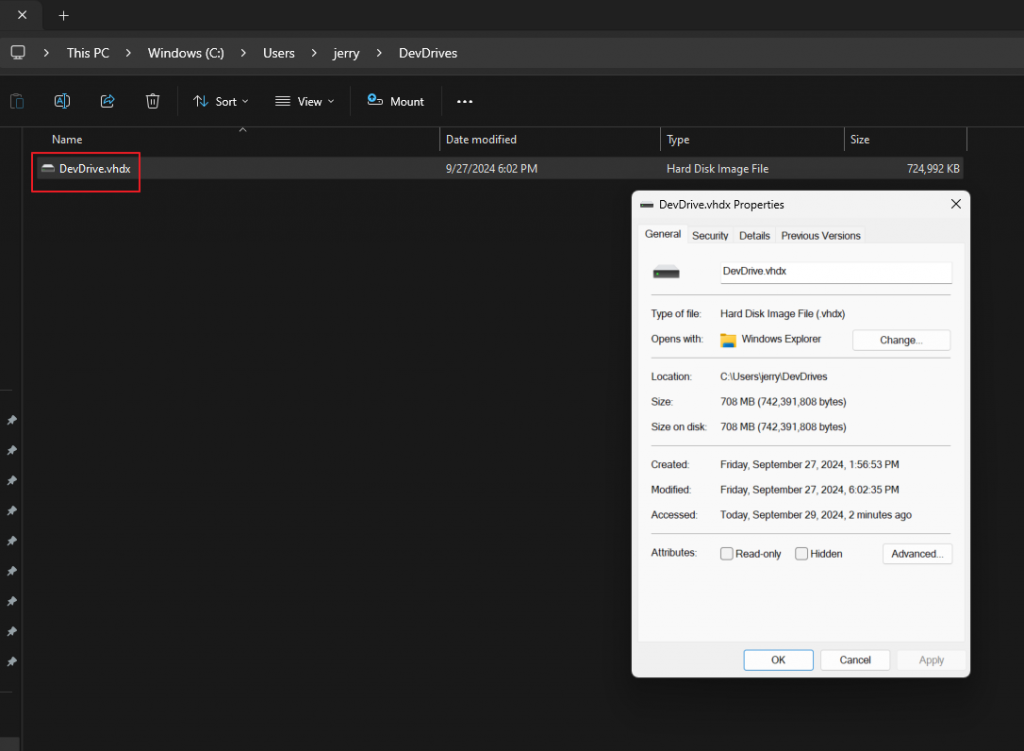Viewport: 1024px width, 751px height.
Task: Open a new Explorer tab with plus
Action: coord(63,16)
